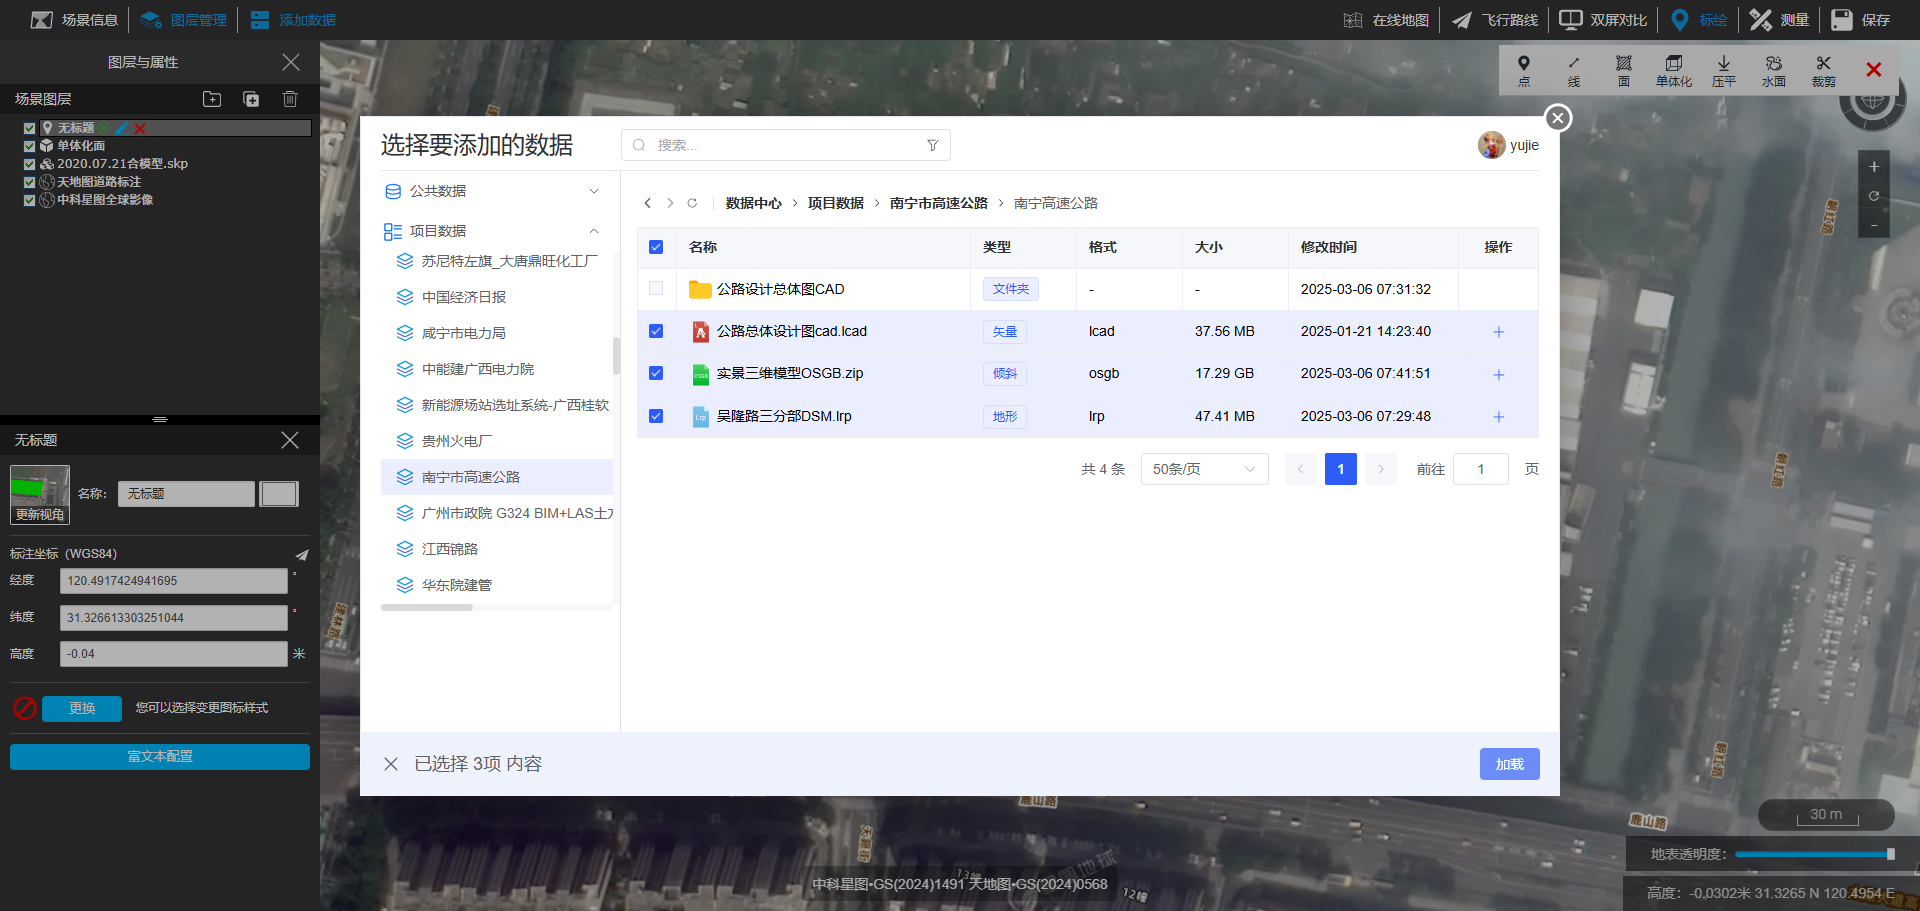This screenshot has width=1920, height=911.
Task: Select the 裁剪 clipping tool
Action: (1823, 71)
